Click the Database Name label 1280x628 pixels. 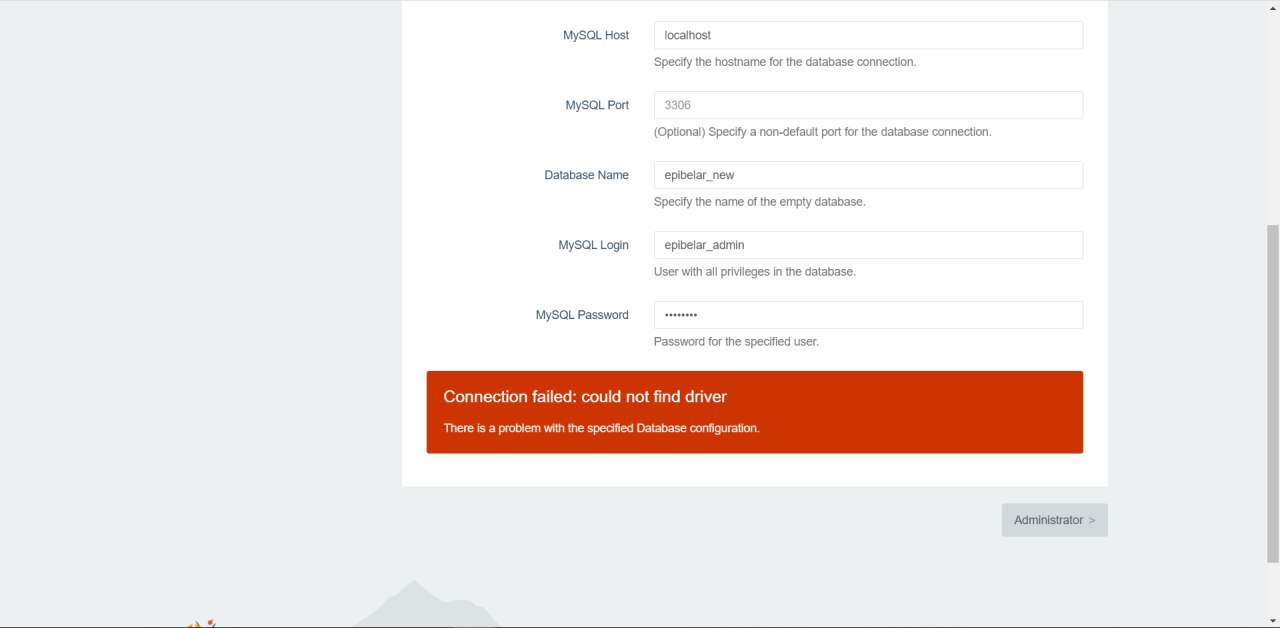(587, 175)
